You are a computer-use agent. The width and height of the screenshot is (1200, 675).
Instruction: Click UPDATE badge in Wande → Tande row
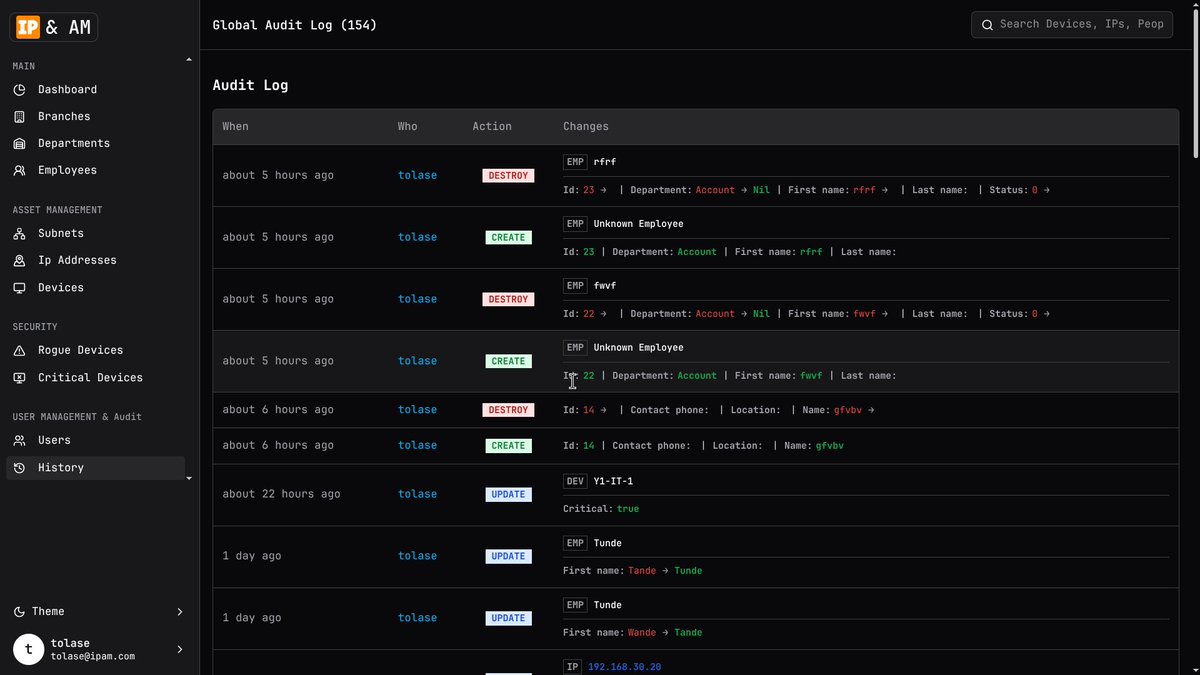coord(508,618)
